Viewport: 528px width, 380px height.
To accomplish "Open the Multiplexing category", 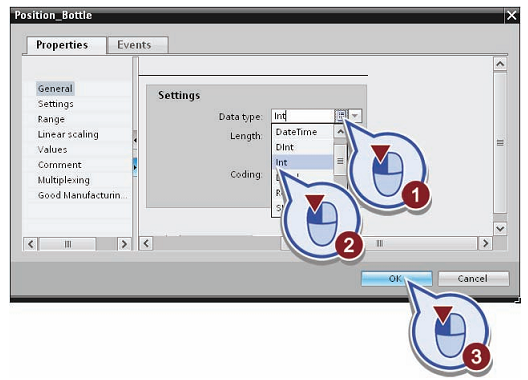I will click(x=64, y=180).
